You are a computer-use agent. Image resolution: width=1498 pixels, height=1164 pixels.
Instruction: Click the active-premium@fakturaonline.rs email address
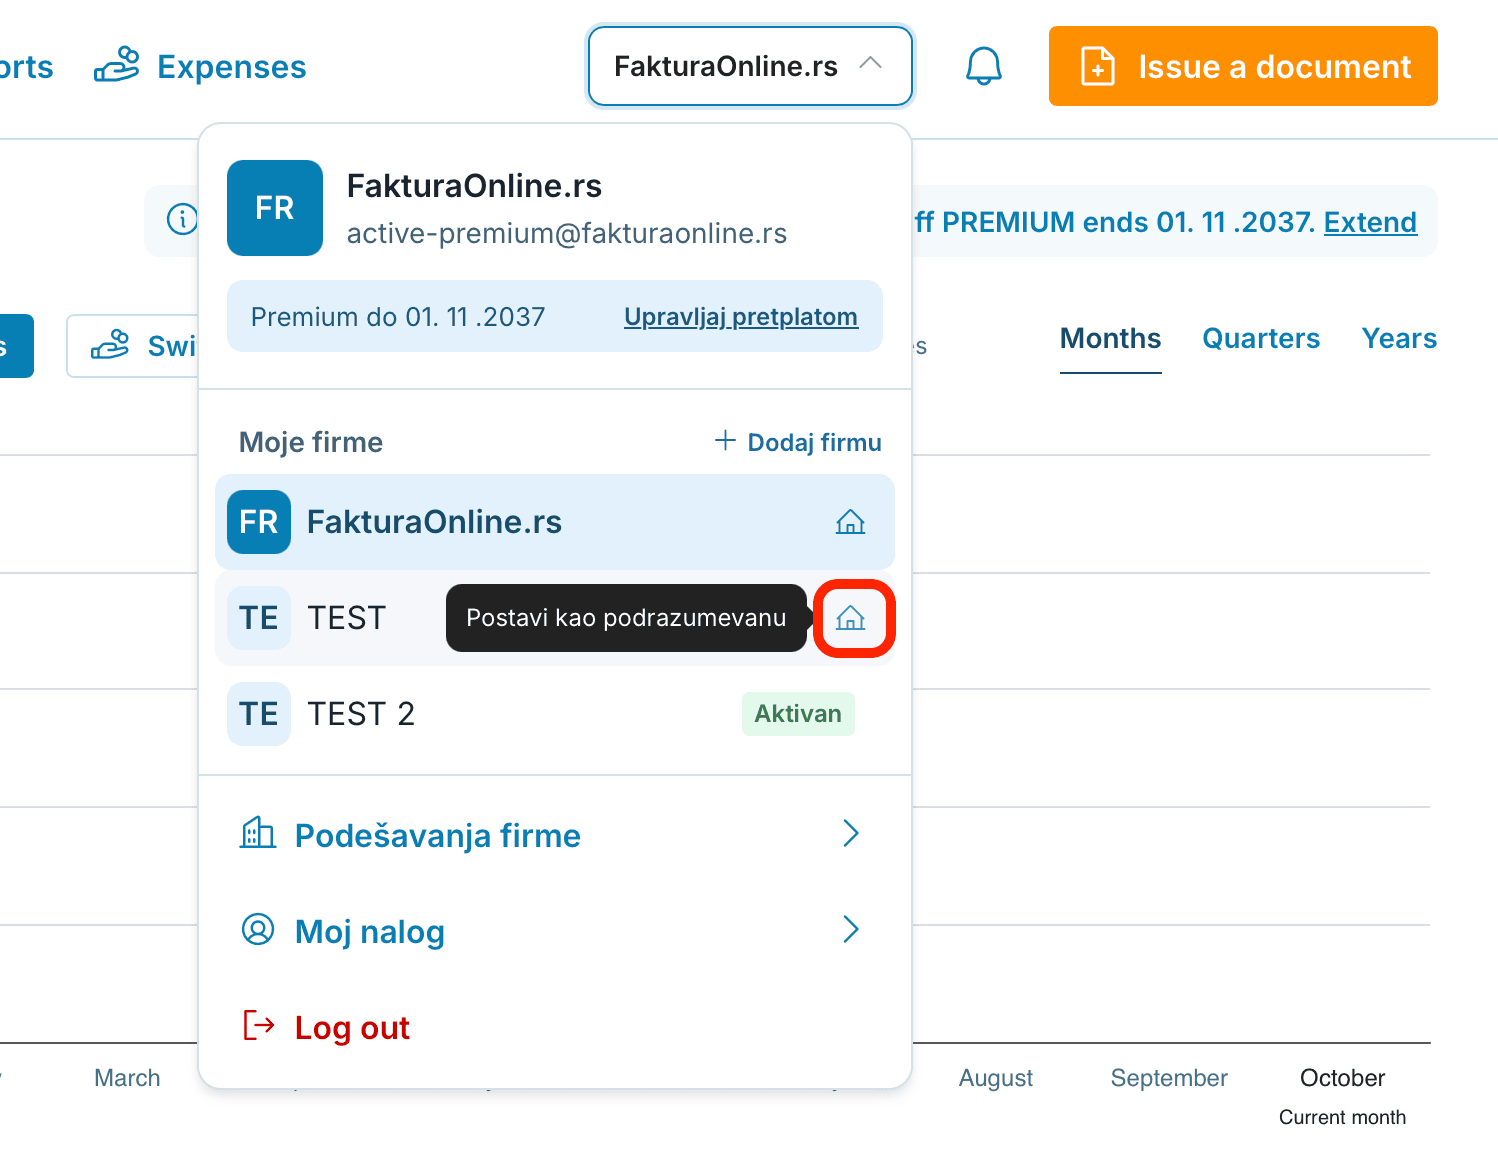pyautogui.click(x=567, y=234)
